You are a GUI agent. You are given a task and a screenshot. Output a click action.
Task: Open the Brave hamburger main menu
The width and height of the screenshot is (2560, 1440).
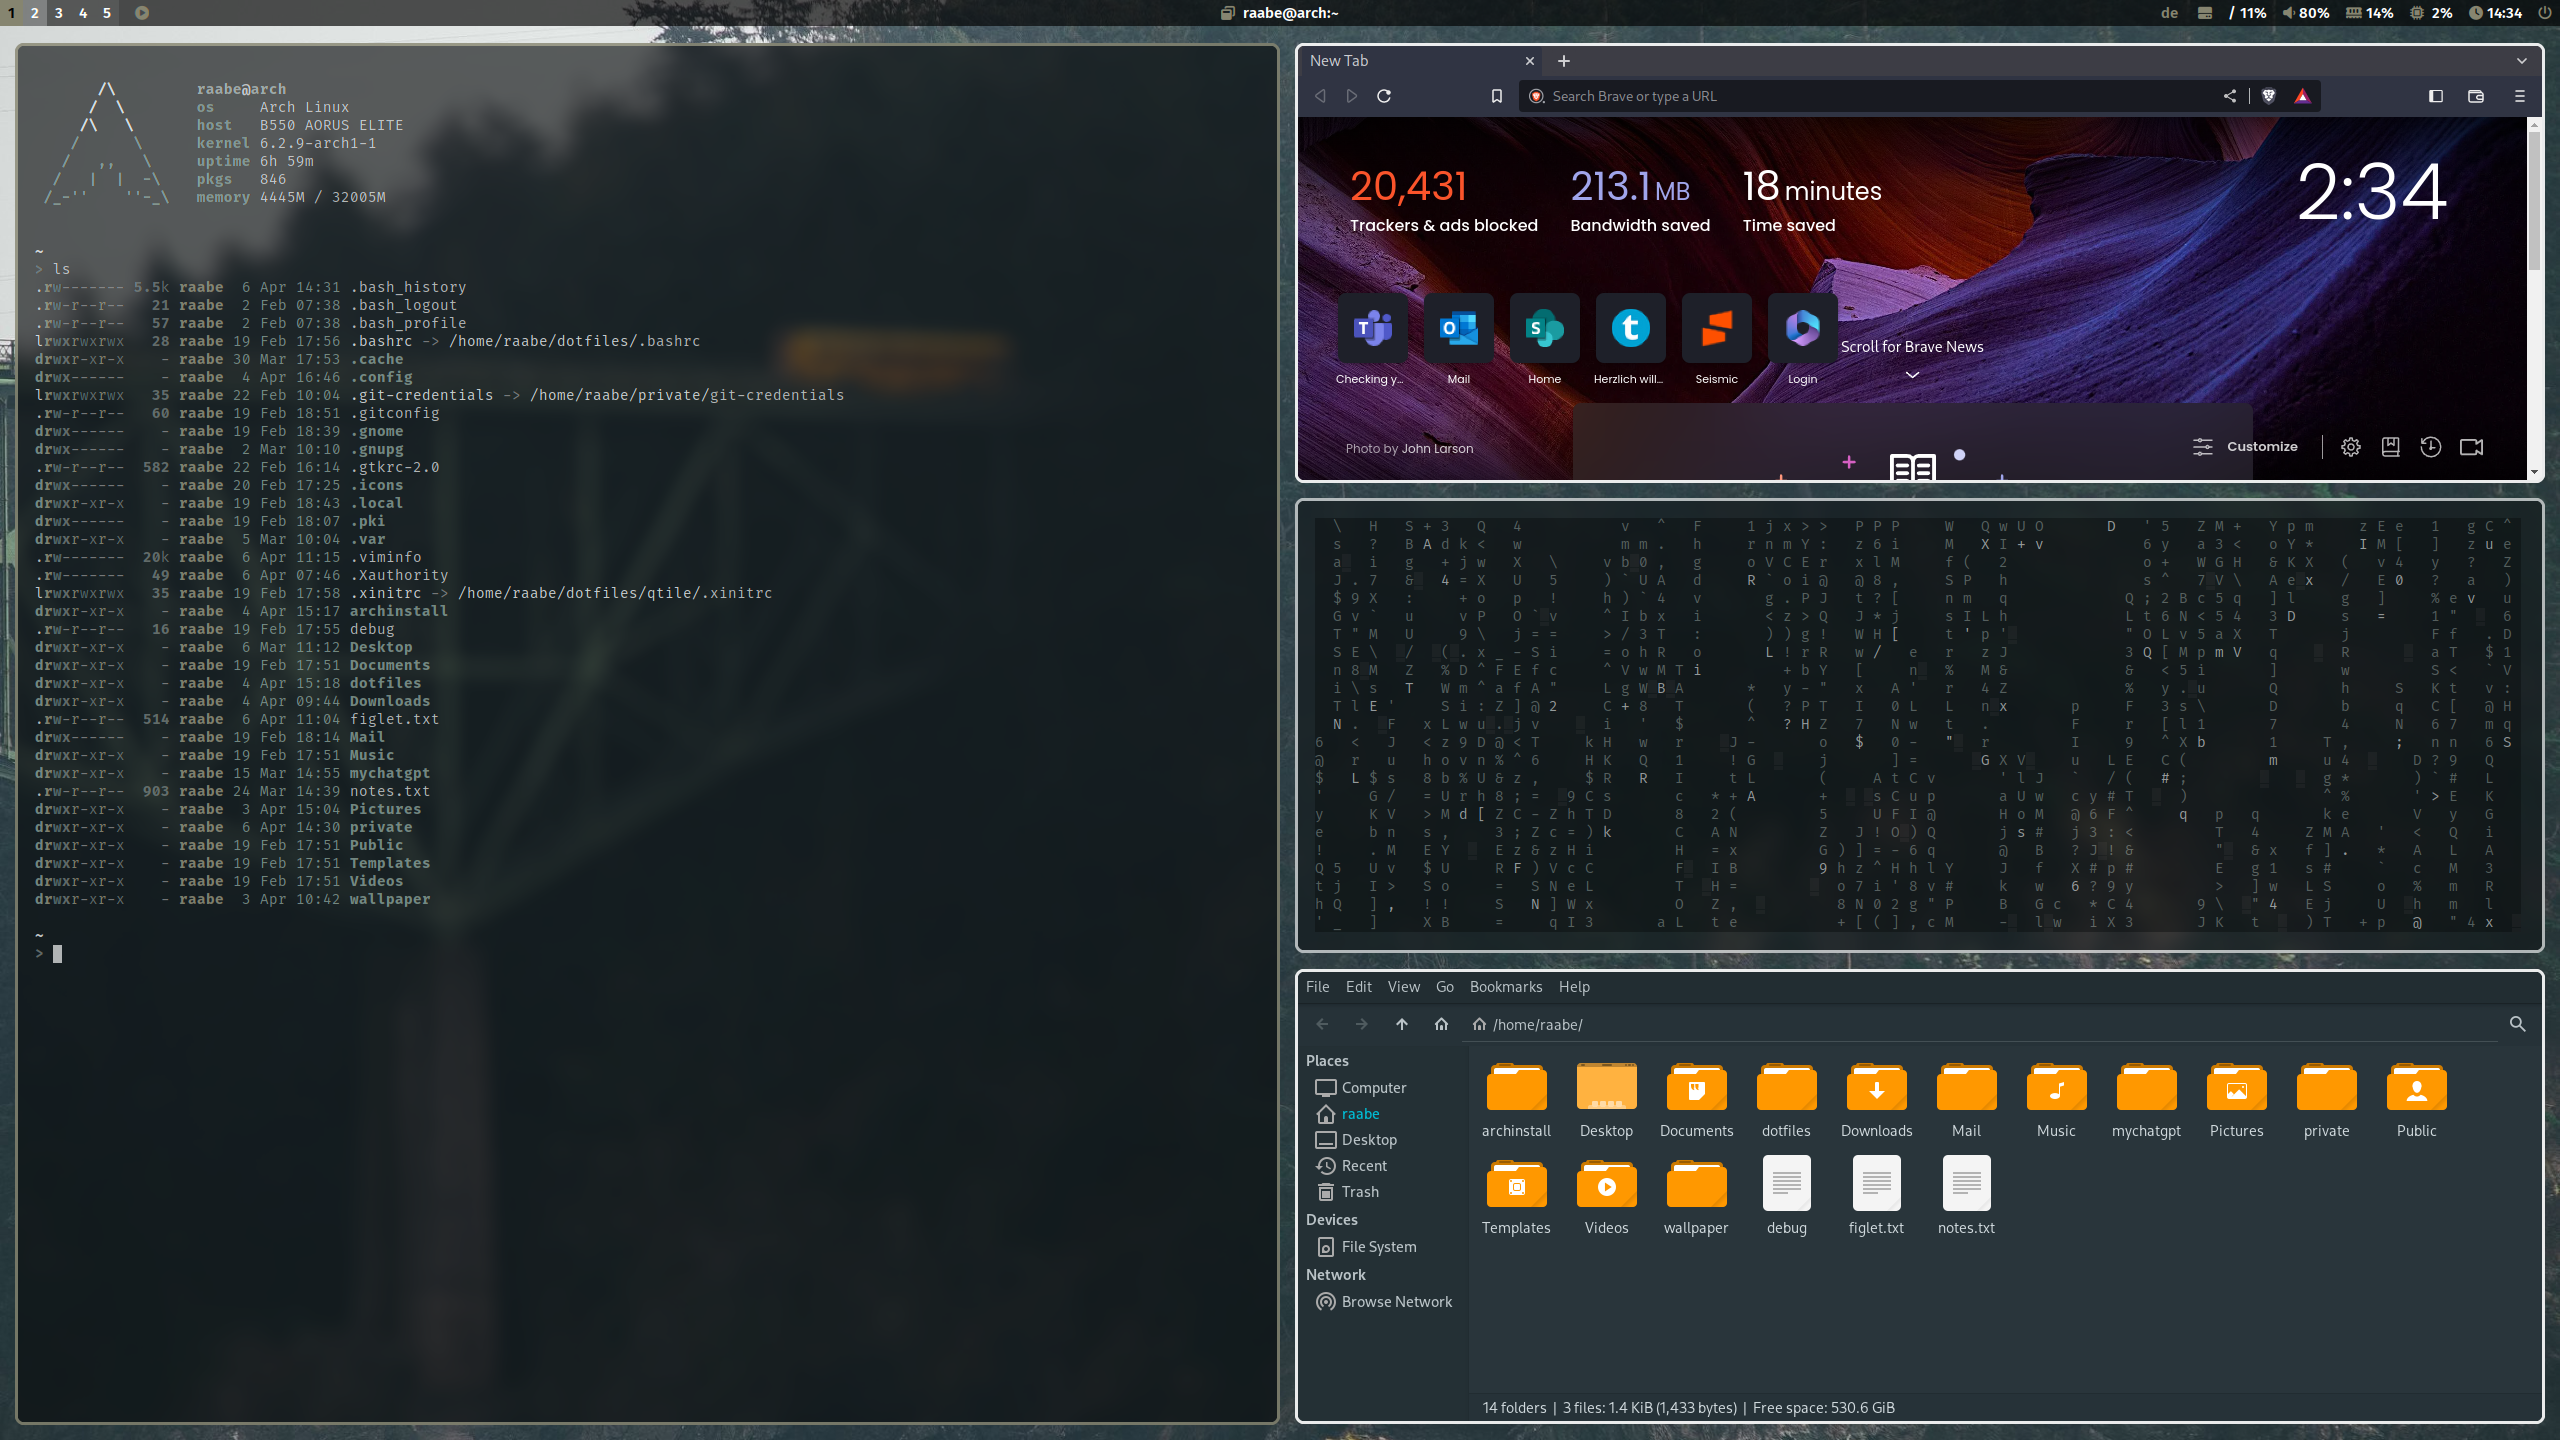click(2519, 96)
